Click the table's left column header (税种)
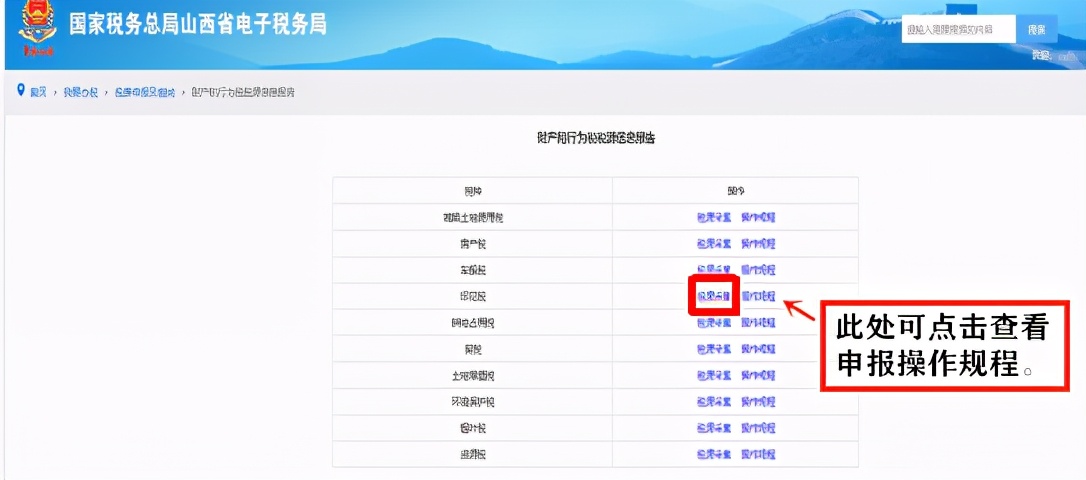Viewport: 1086px width, 480px height. coord(472,190)
